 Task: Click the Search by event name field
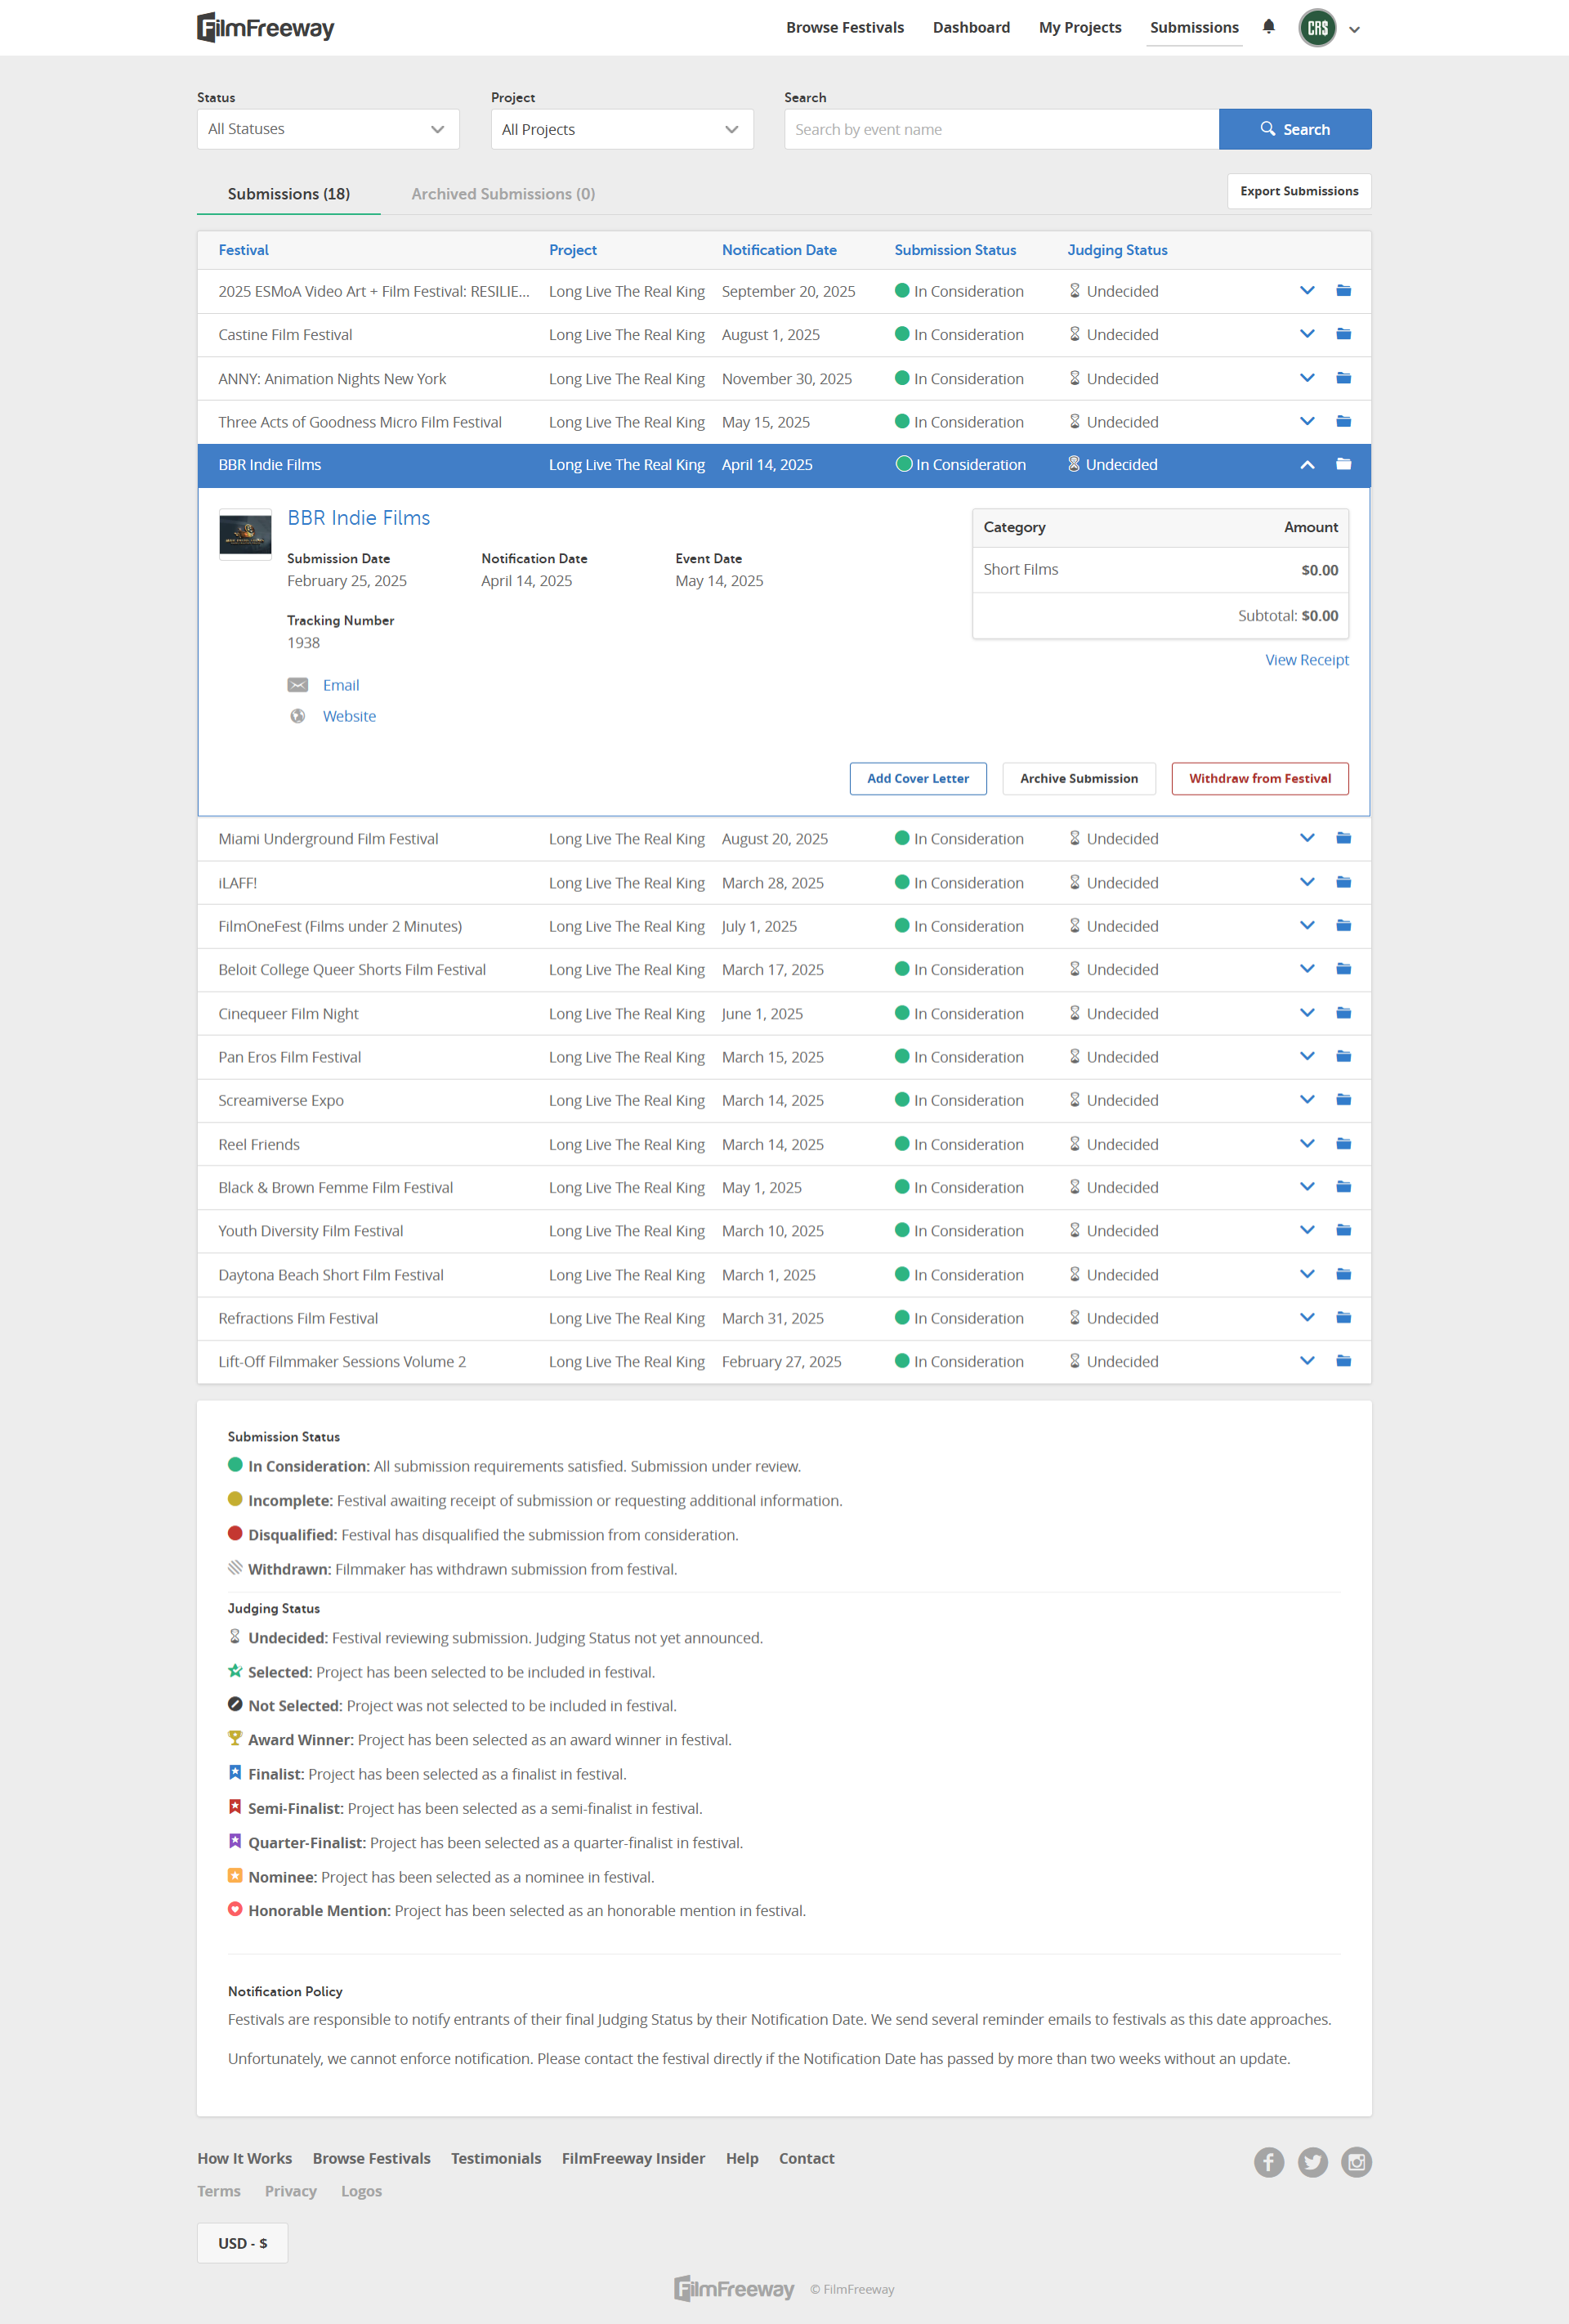click(x=1000, y=129)
